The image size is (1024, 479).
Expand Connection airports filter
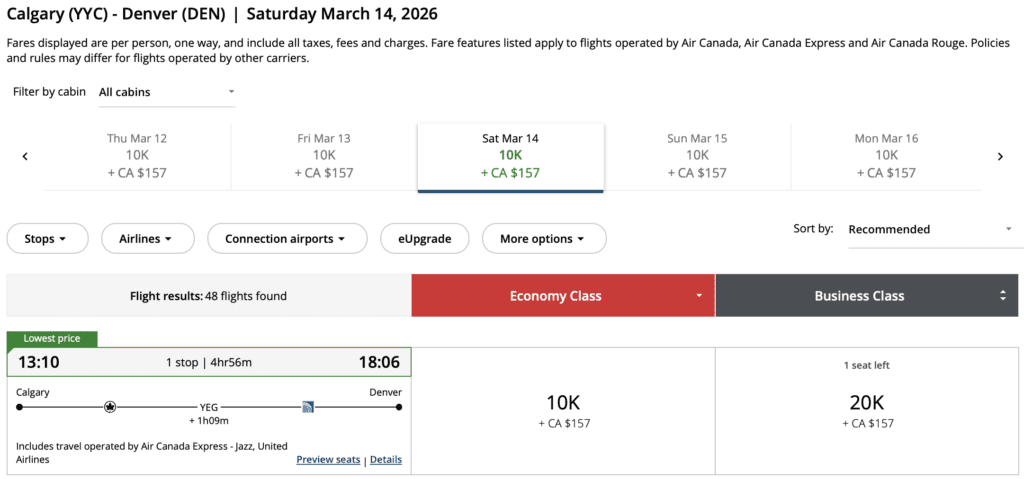click(285, 239)
